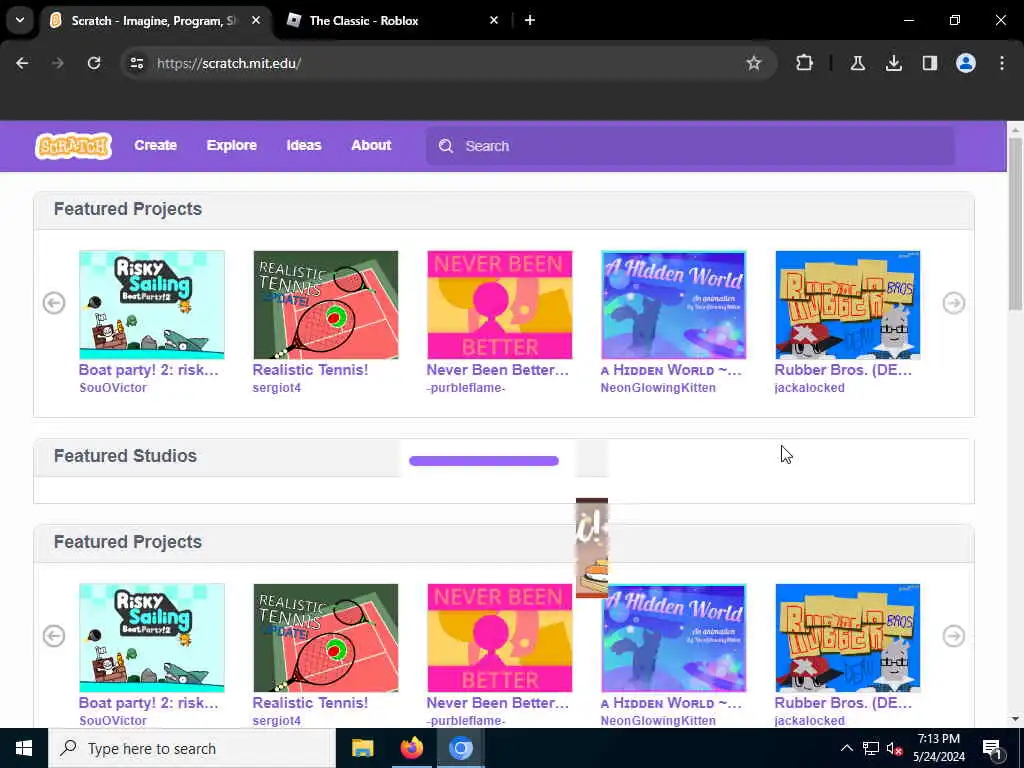The height and width of the screenshot is (768, 1024).
Task: Open top Risky Sailing thumbnail
Action: 152,305
